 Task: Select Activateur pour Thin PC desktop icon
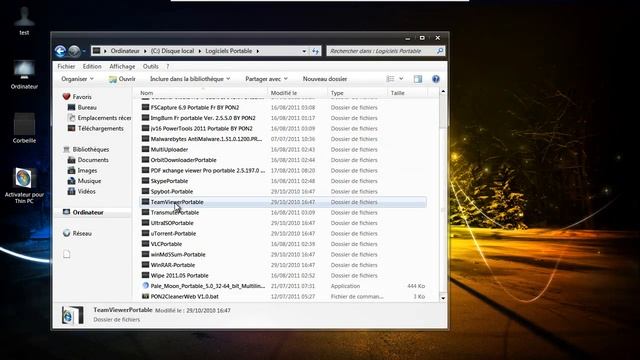(x=24, y=186)
